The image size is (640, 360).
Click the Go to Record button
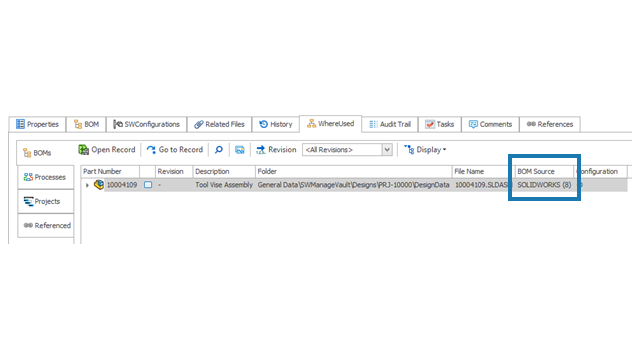click(175, 150)
